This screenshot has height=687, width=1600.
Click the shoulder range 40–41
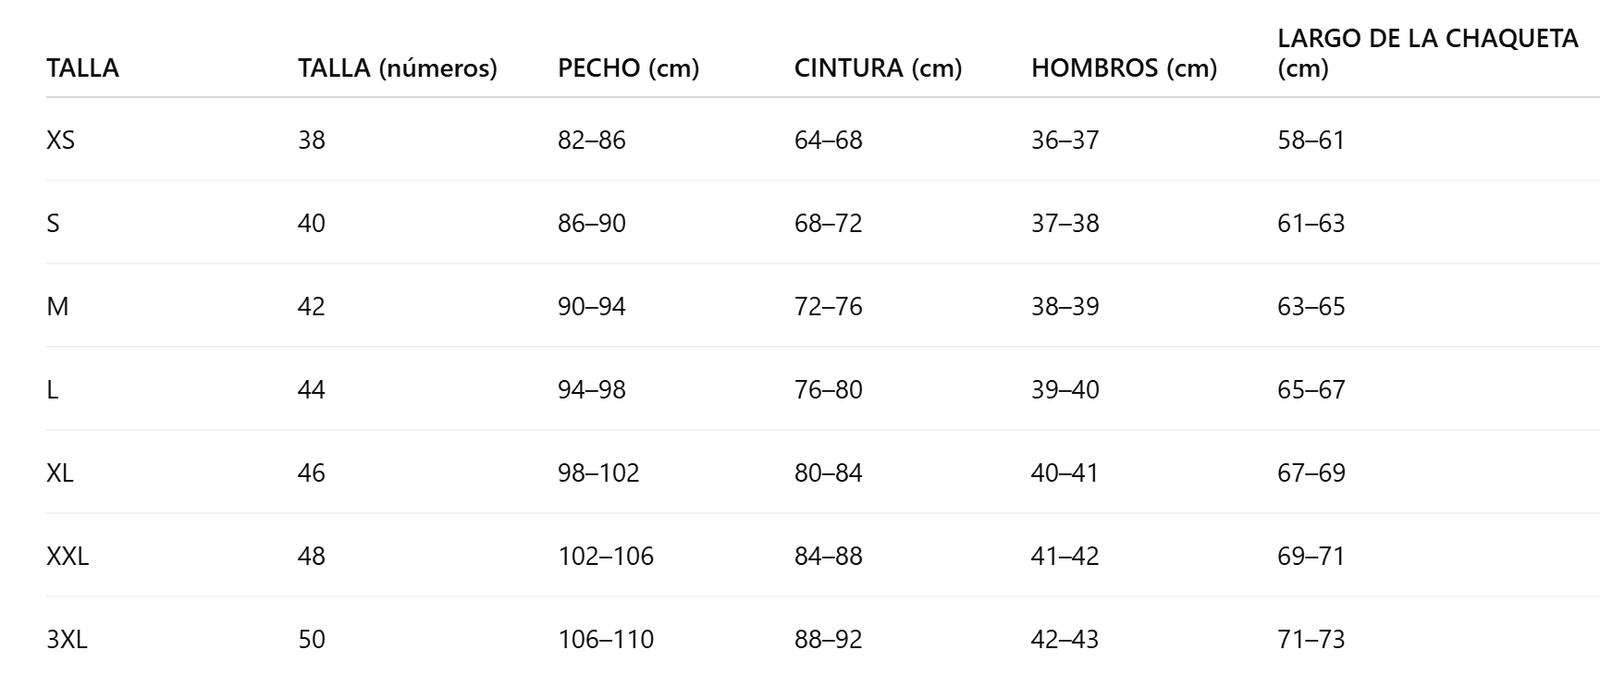click(x=1064, y=472)
